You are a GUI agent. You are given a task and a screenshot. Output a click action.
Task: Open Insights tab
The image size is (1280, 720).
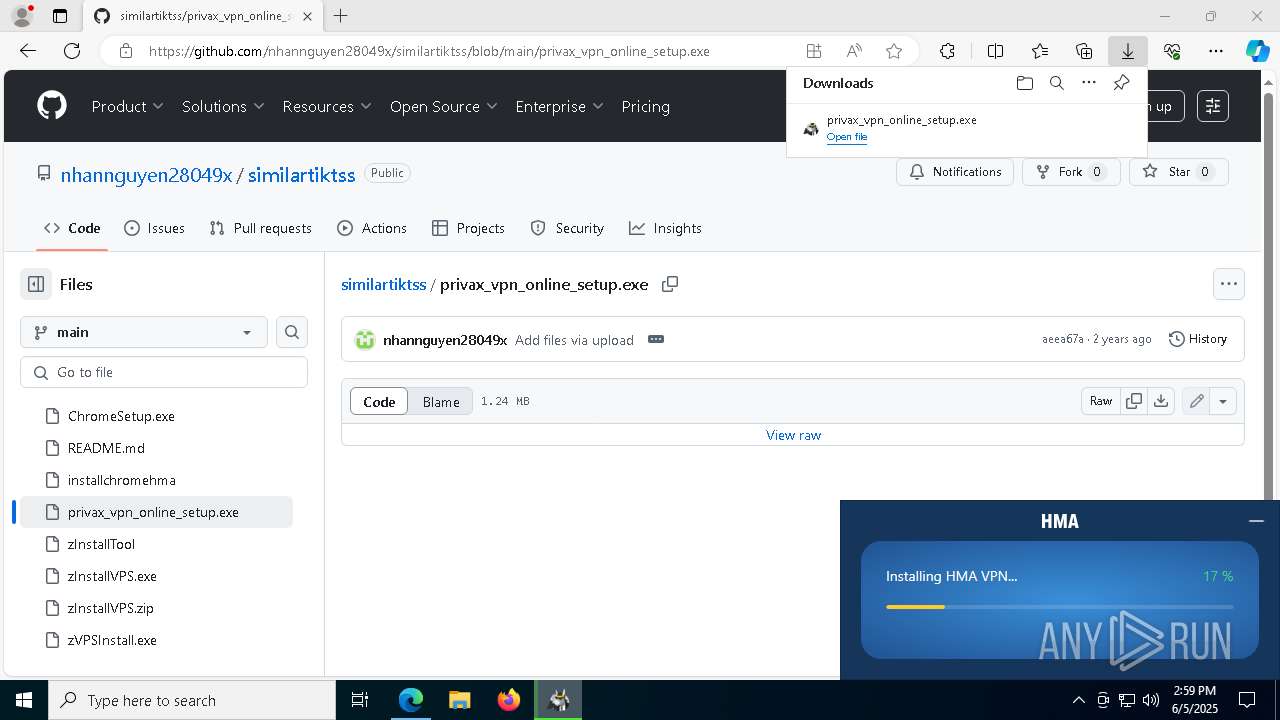pyautogui.click(x=665, y=228)
